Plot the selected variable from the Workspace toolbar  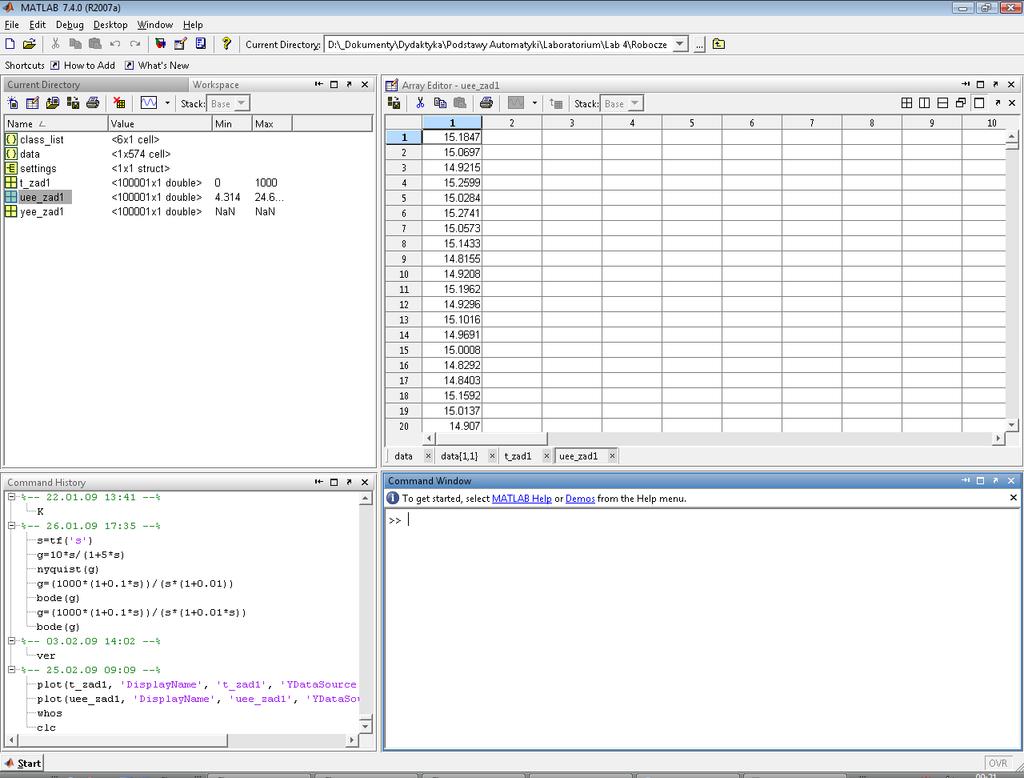(x=149, y=103)
